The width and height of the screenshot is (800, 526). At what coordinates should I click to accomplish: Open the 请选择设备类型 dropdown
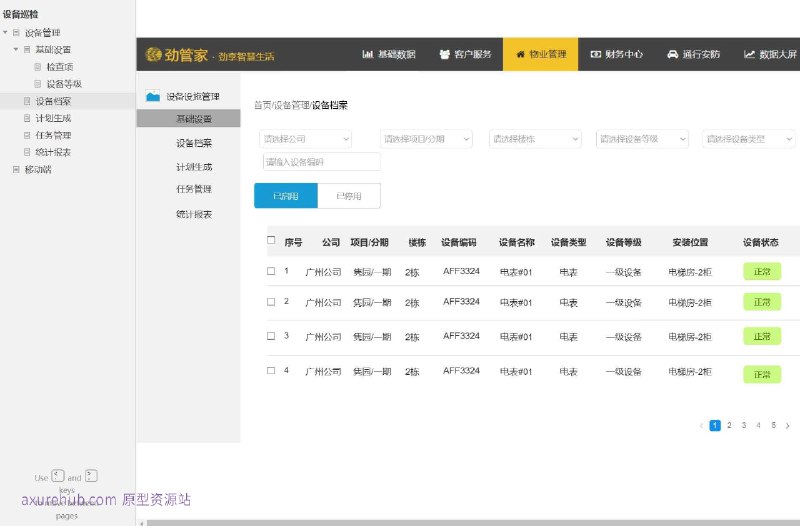pos(749,139)
